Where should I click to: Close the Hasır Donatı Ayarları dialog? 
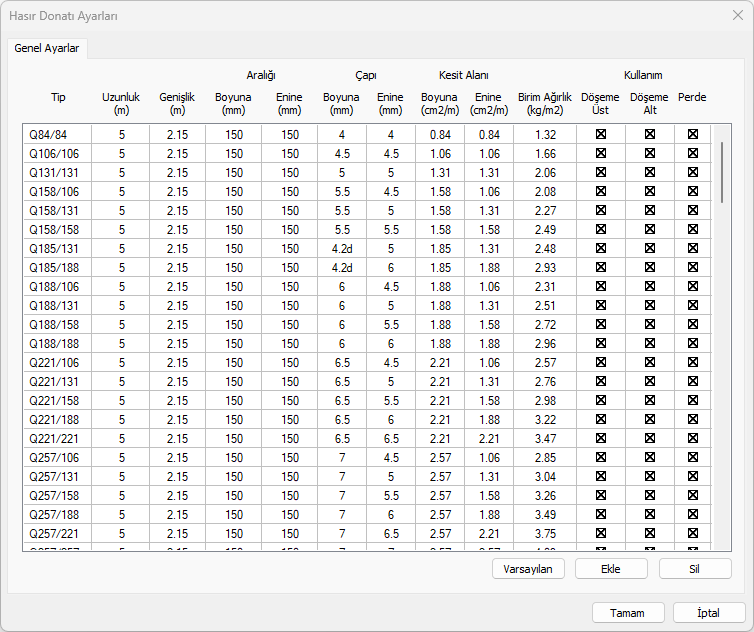click(x=737, y=15)
